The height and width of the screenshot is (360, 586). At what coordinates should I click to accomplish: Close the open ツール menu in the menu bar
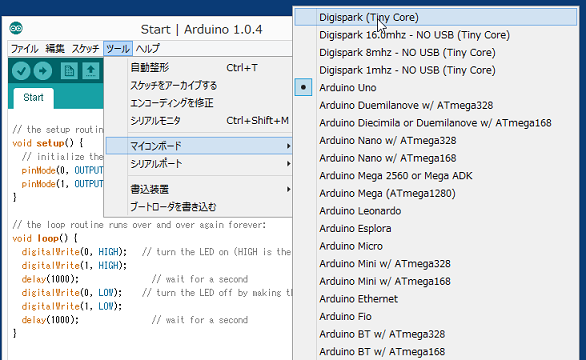(x=118, y=49)
